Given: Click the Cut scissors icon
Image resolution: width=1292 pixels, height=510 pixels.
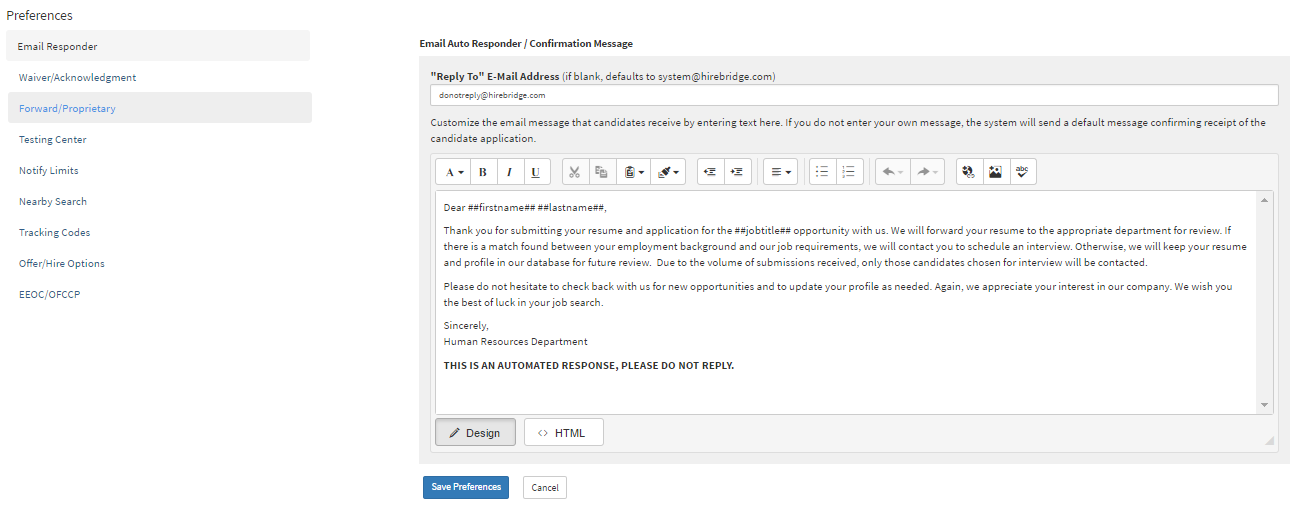Looking at the screenshot, I should tap(574, 172).
